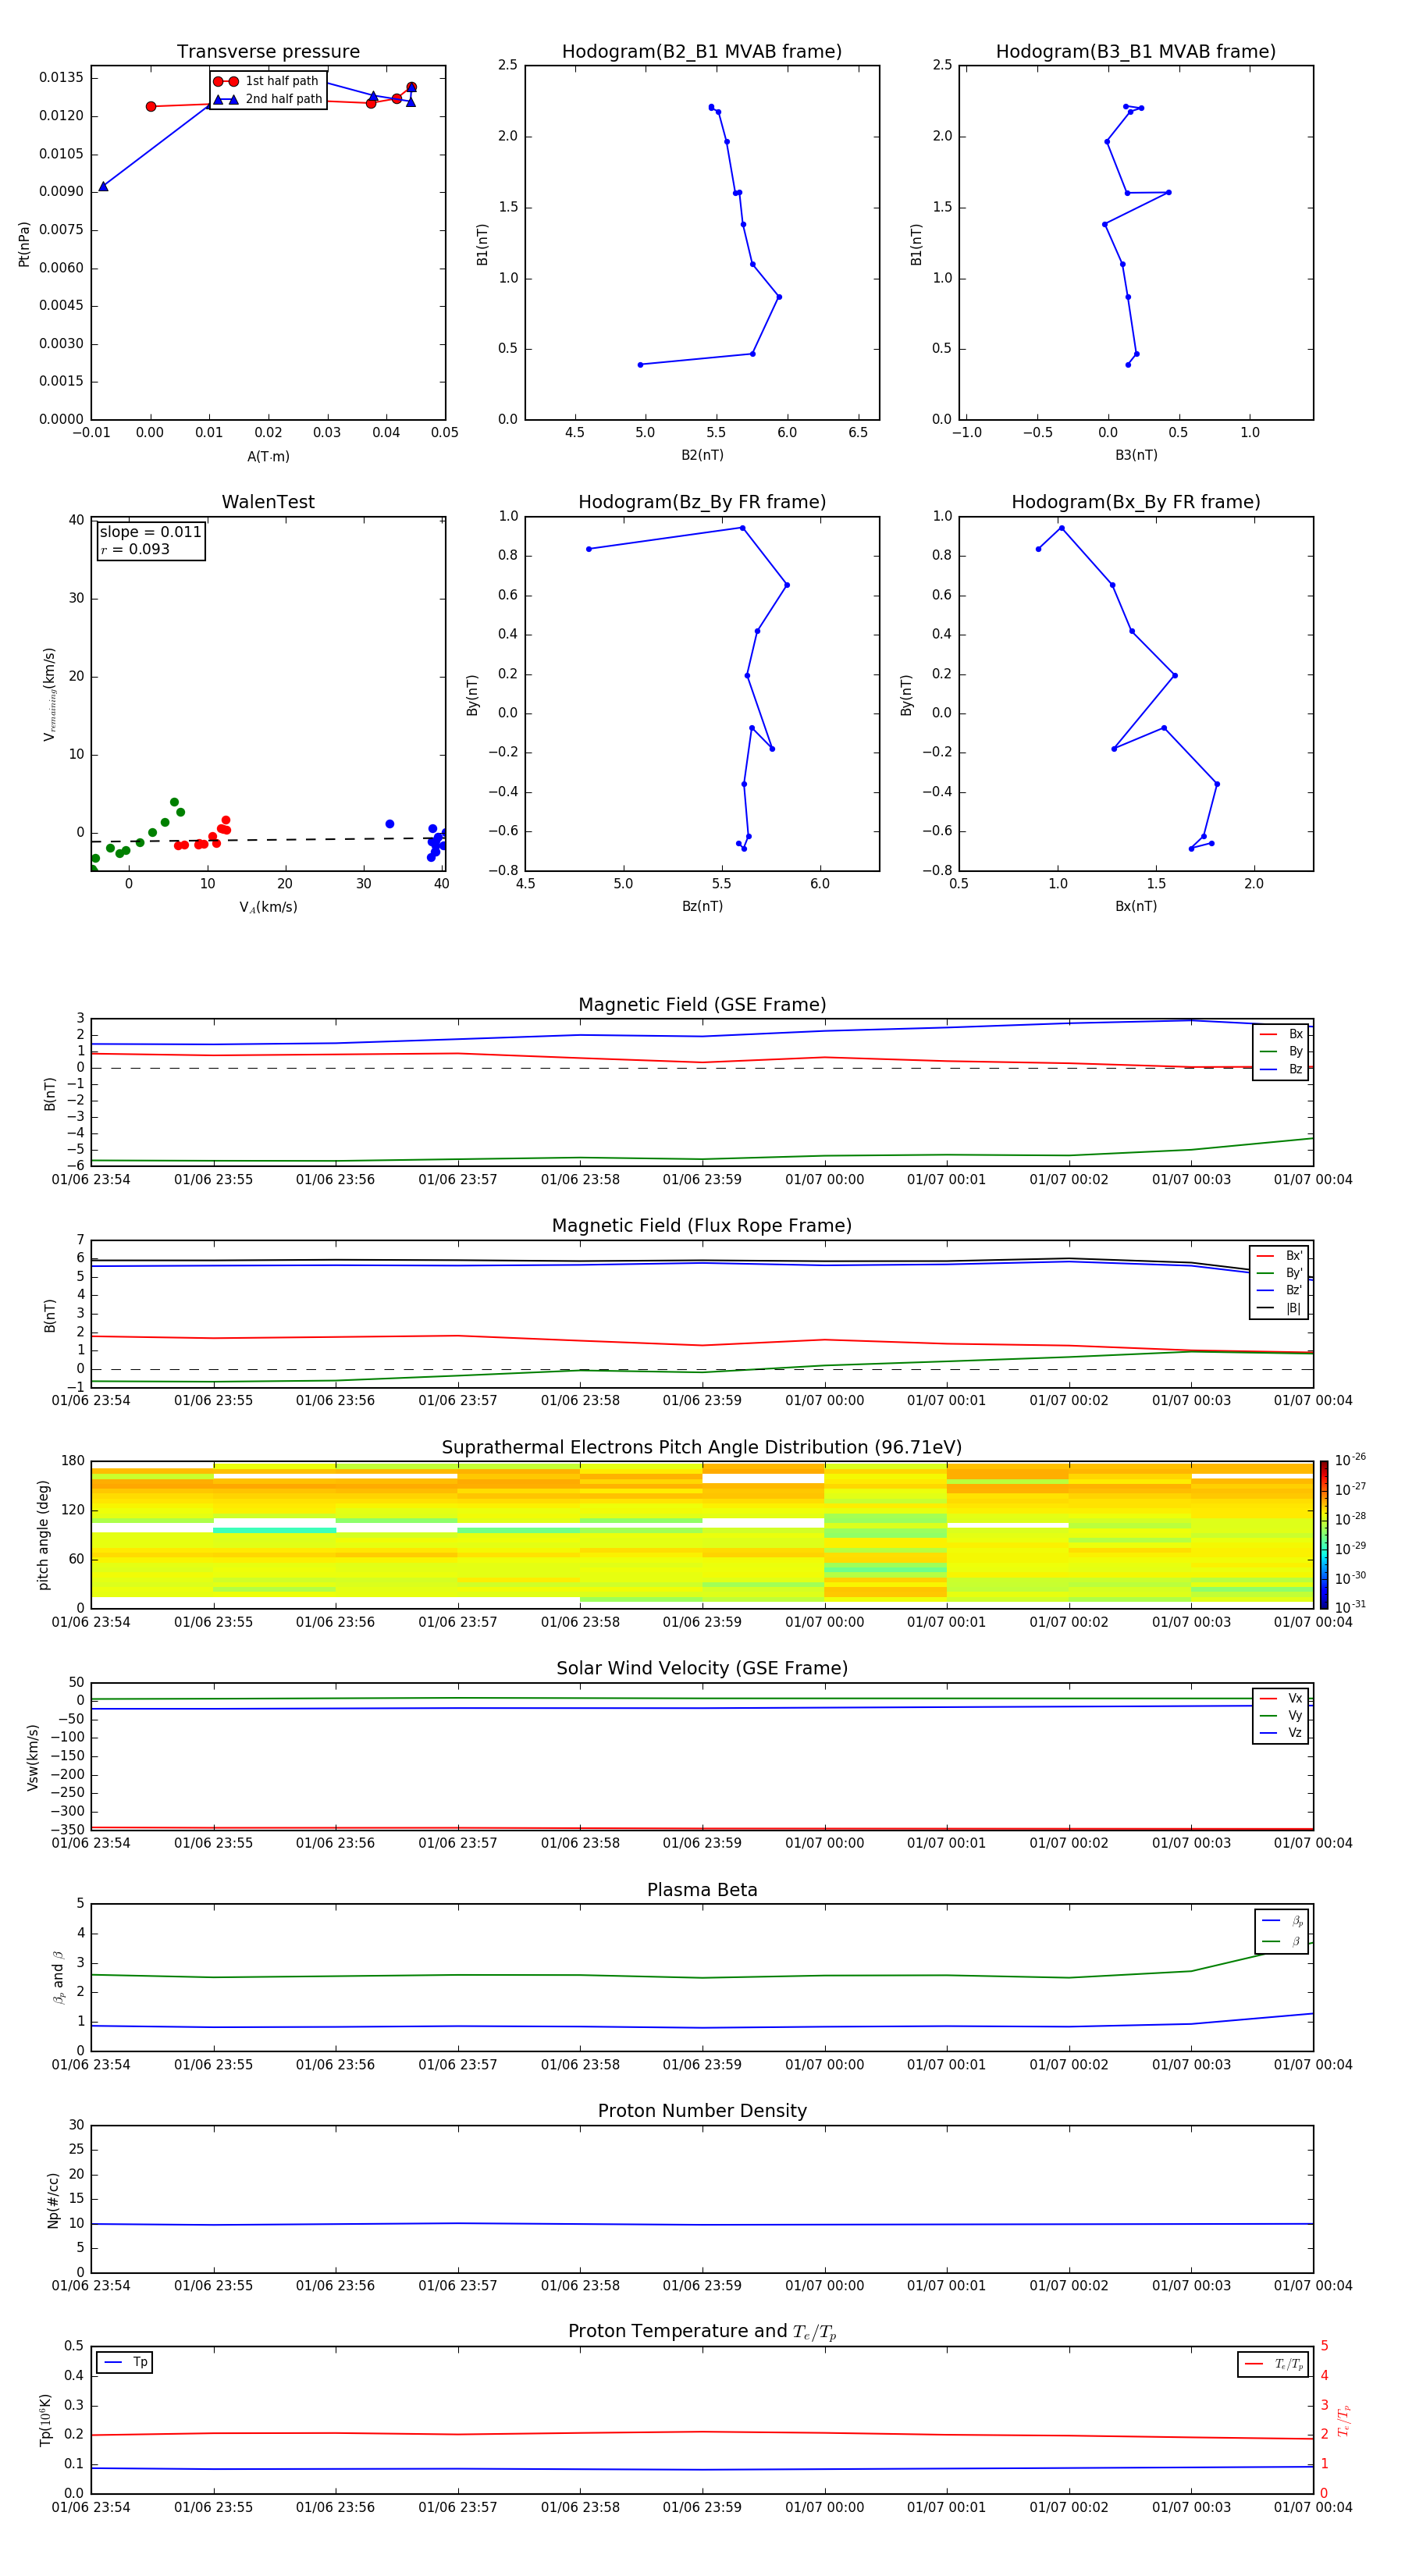Click the Magnetic Field (Flux Rope Frame) title
The image size is (1405, 2576).
point(702,1226)
